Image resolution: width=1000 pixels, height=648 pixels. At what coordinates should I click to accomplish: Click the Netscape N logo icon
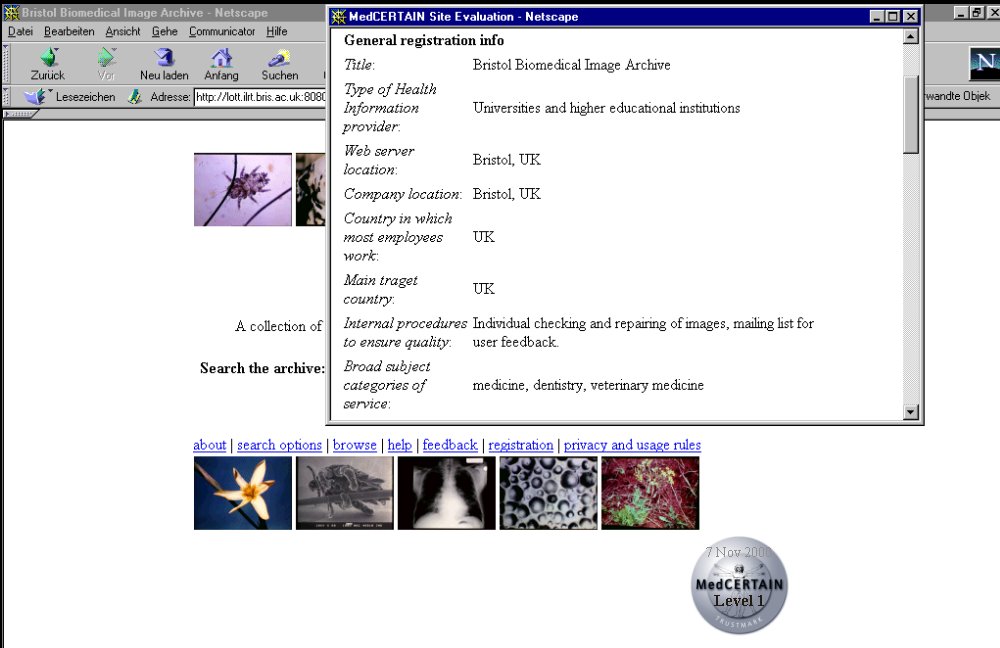pyautogui.click(x=983, y=64)
